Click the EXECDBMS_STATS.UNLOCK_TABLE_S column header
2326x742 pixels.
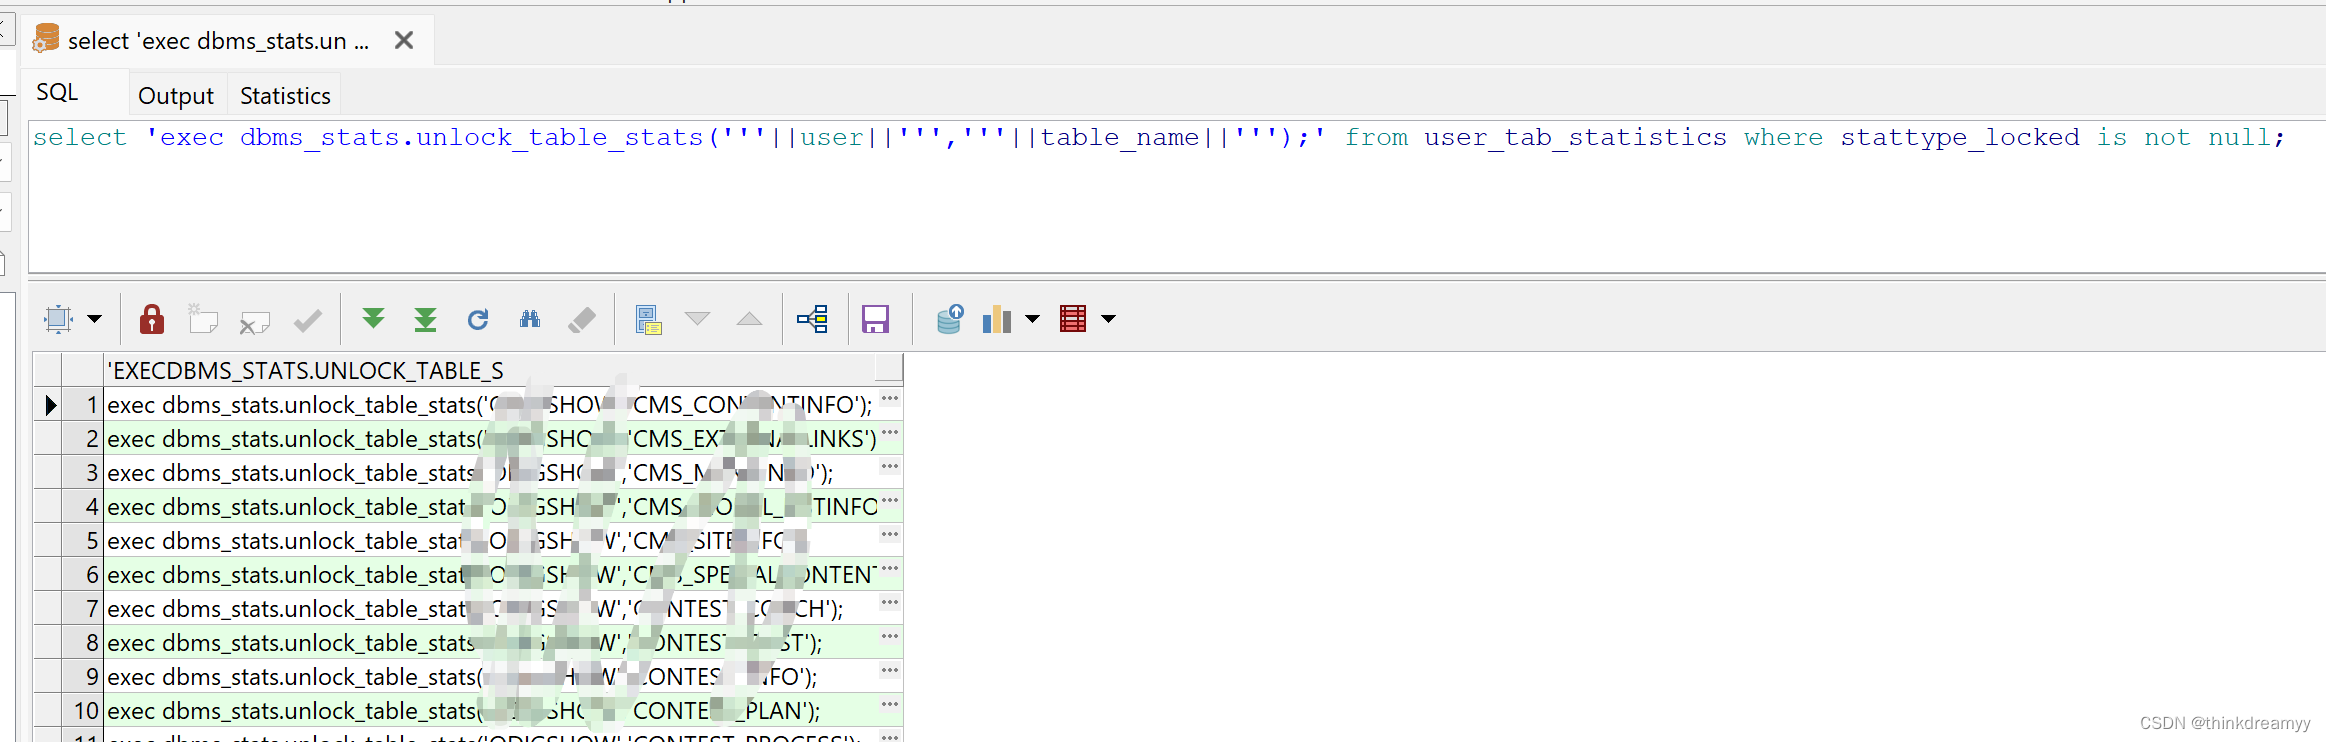pyautogui.click(x=490, y=370)
